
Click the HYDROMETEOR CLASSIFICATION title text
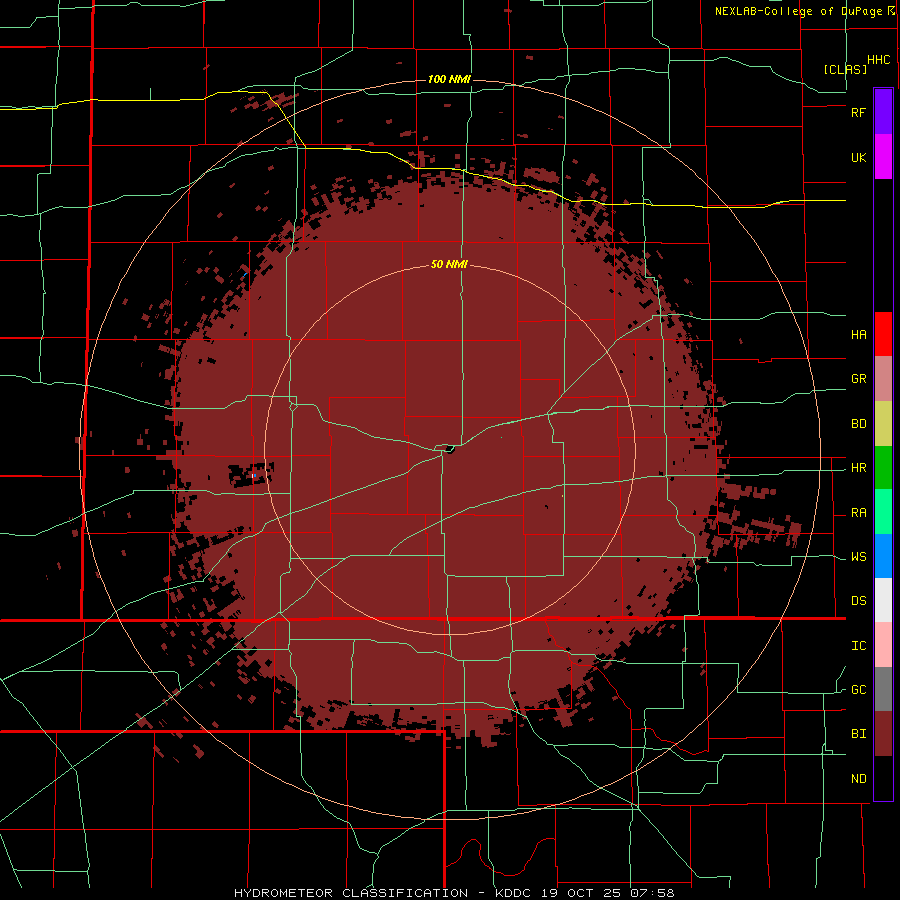[351, 893]
